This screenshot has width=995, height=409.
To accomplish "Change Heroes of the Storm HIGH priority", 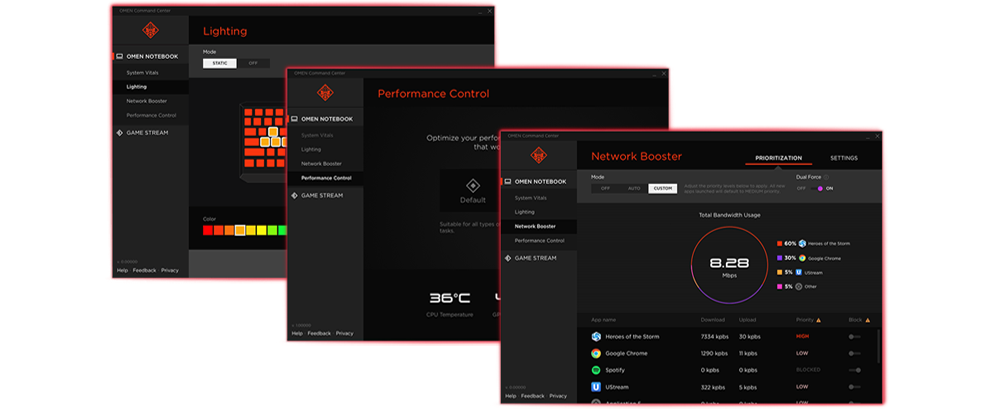I will (x=802, y=337).
